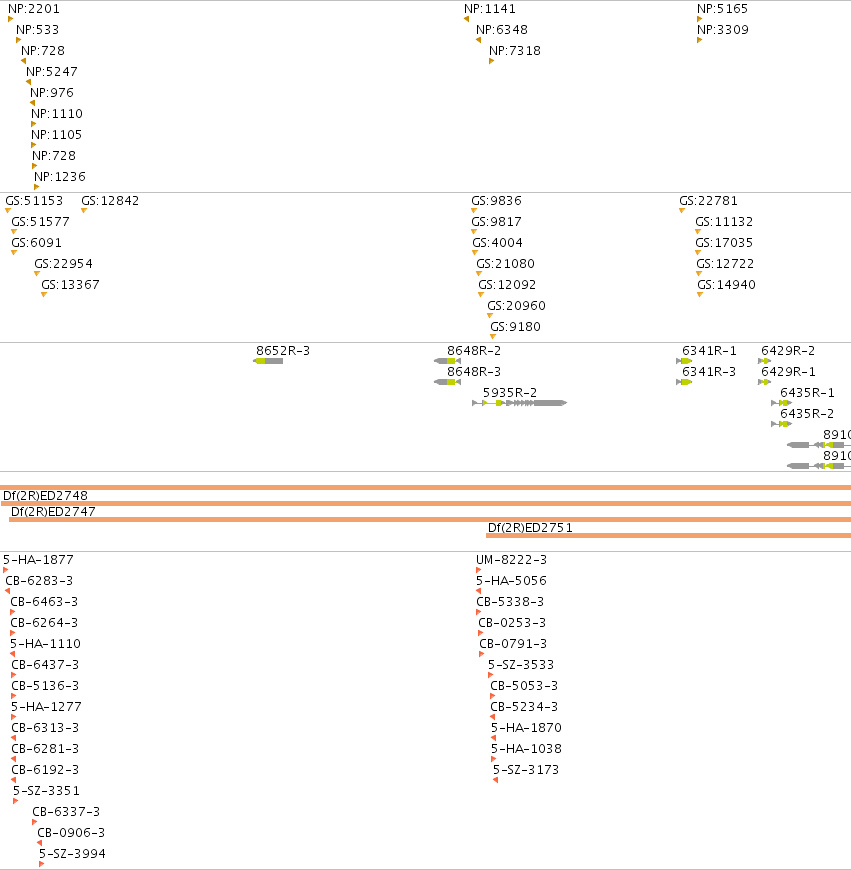Select the GS:4004 insertion label
851x870 pixels.
(498, 243)
